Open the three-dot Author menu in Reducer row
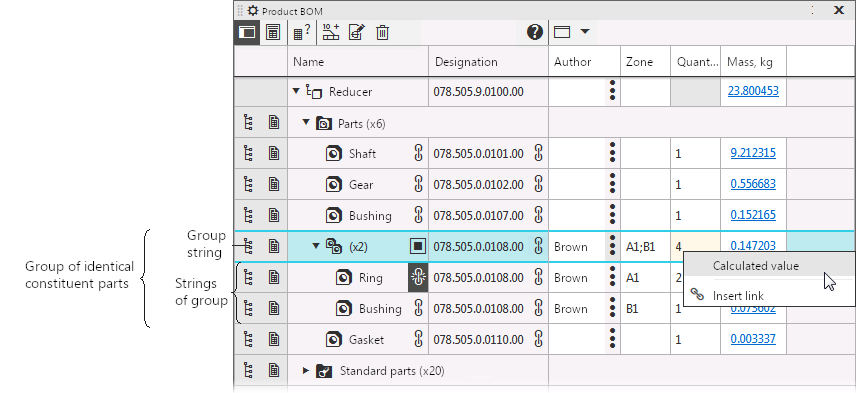This screenshot has height=393, width=856. [613, 91]
